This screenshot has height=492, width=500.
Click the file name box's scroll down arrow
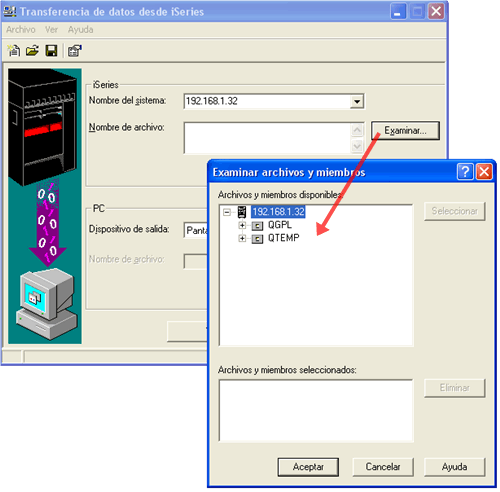tap(357, 146)
